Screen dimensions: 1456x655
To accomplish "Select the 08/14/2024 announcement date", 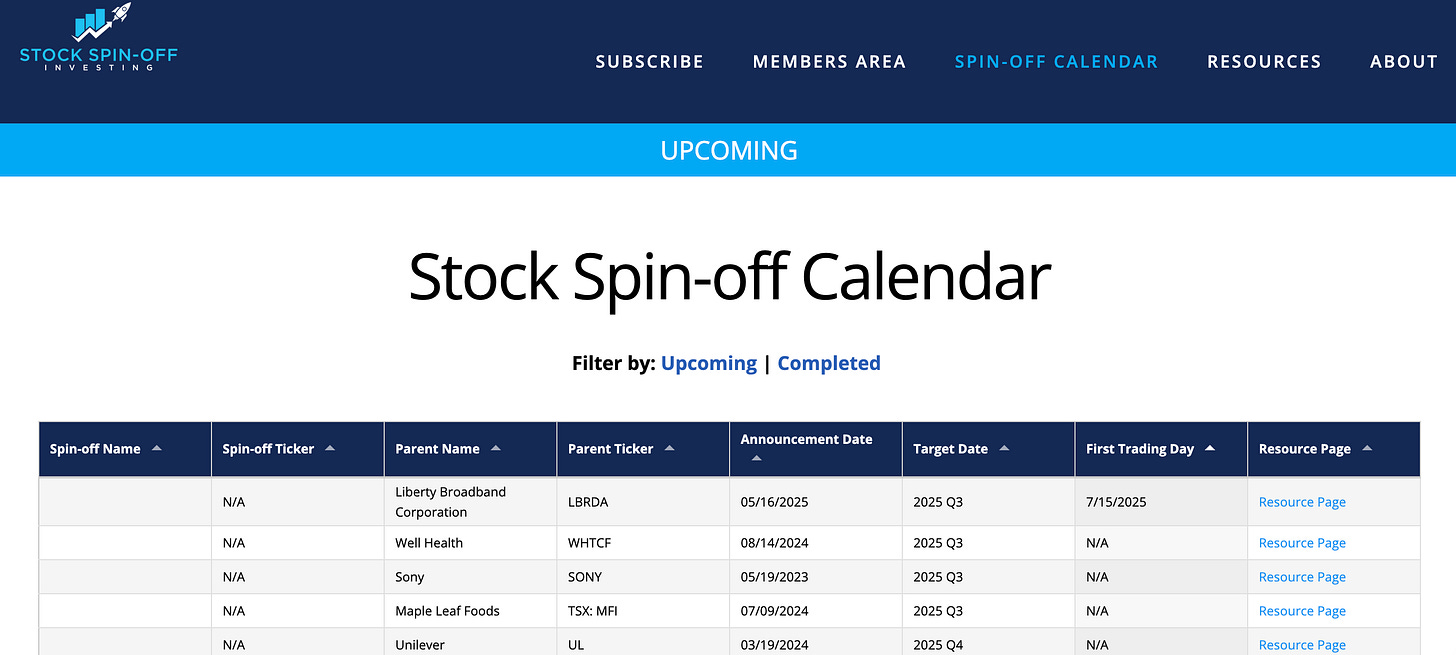I will [x=774, y=543].
